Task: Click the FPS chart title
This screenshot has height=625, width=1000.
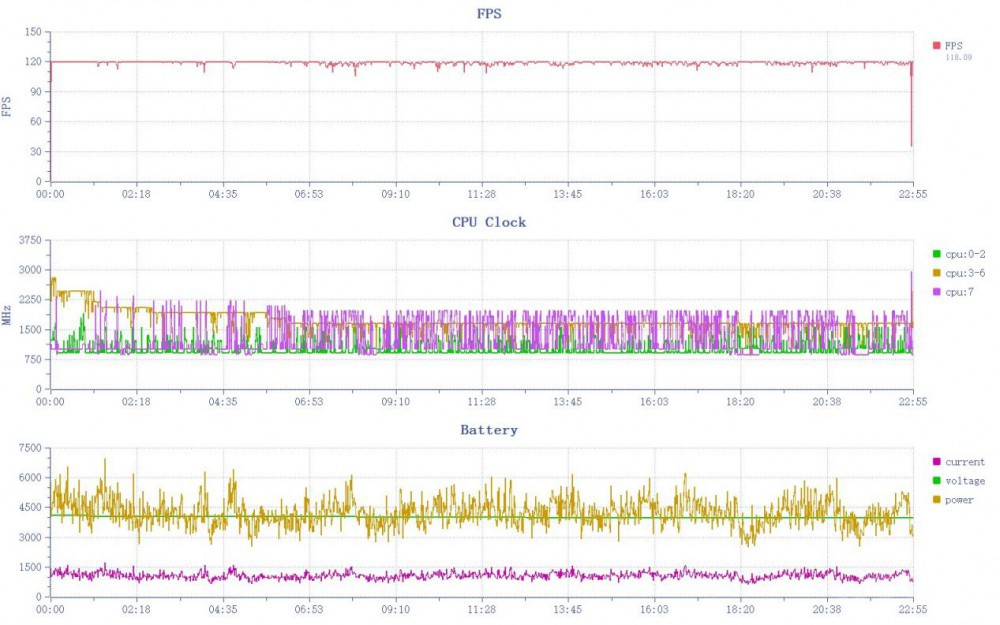Action: pos(489,13)
